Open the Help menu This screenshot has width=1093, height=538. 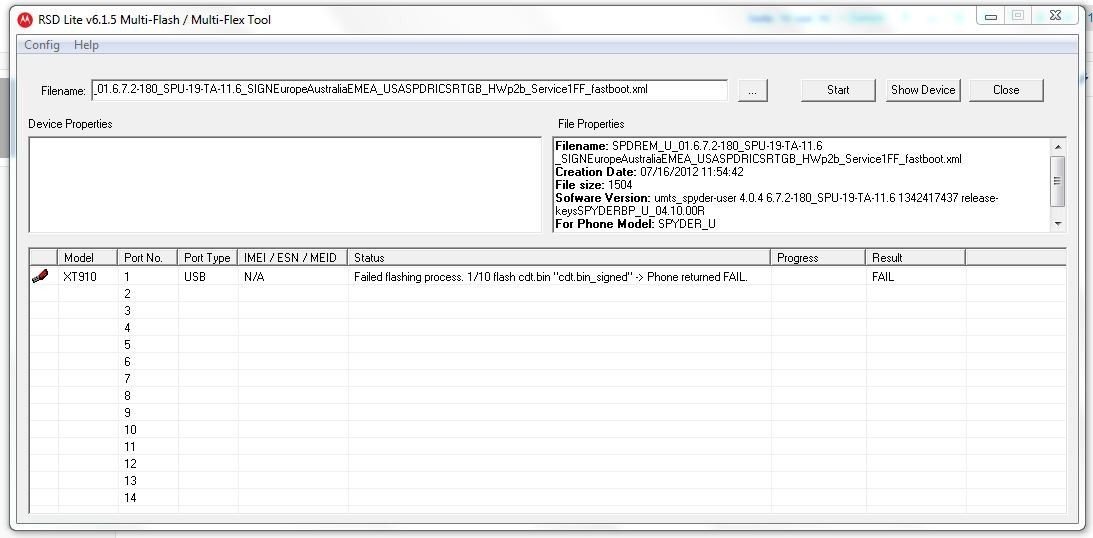tap(86, 45)
